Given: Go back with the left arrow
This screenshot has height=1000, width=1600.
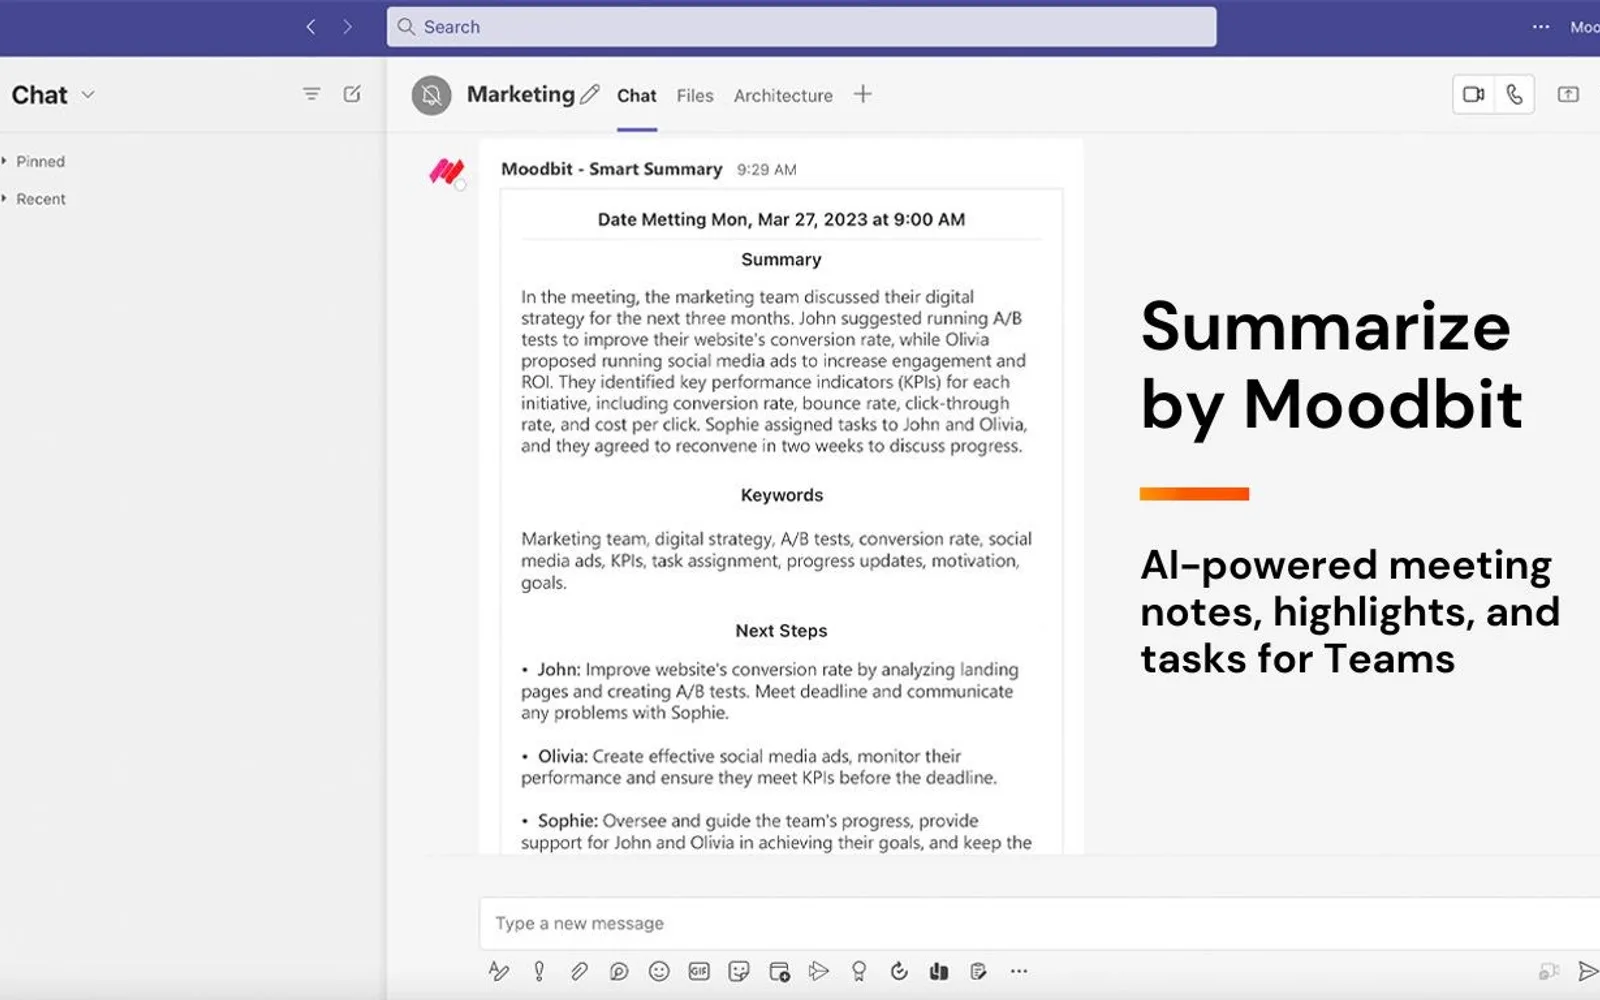Looking at the screenshot, I should 311,27.
